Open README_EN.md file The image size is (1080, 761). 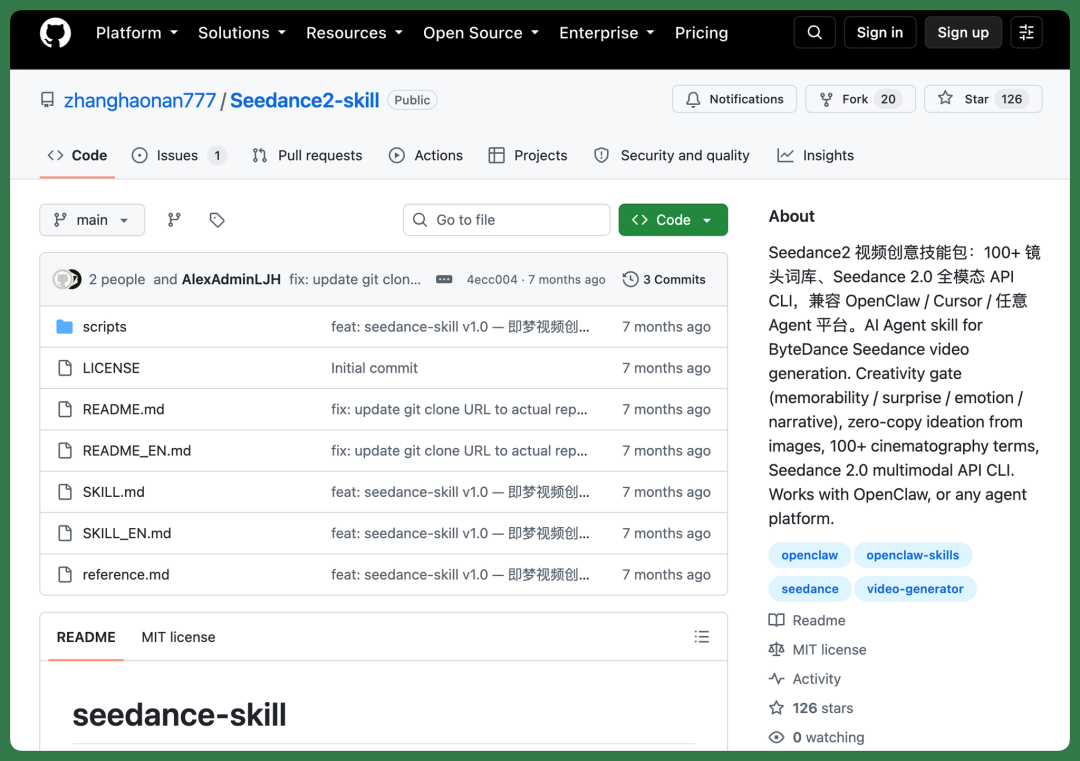coord(136,450)
